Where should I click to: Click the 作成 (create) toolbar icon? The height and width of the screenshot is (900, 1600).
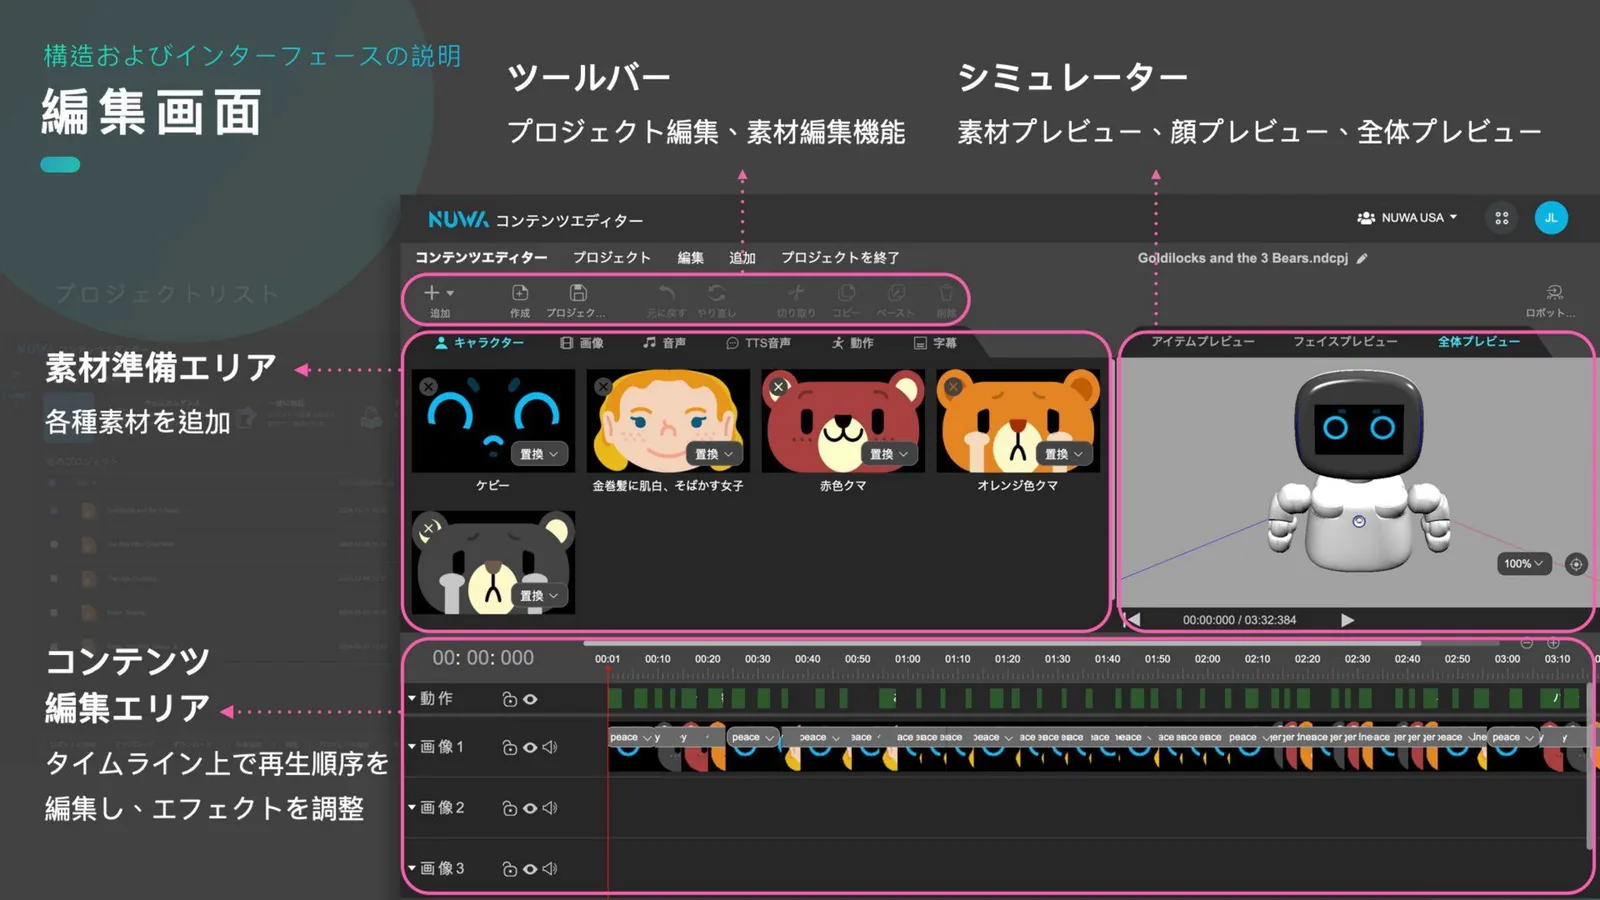point(520,293)
